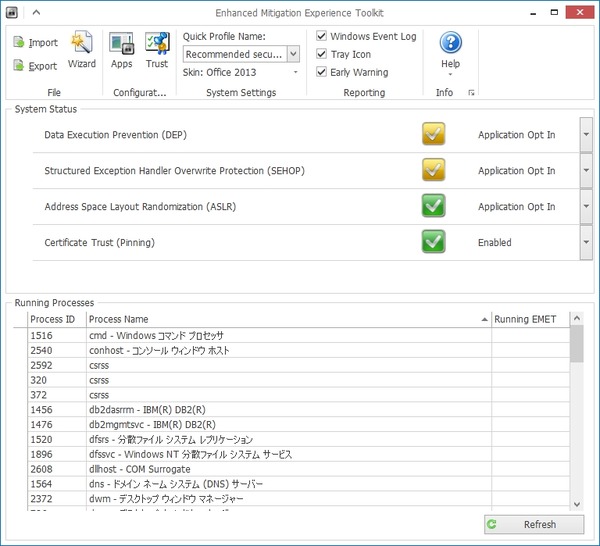Open the Quick Profile Name dropdown
This screenshot has width=600, height=546.
click(293, 54)
